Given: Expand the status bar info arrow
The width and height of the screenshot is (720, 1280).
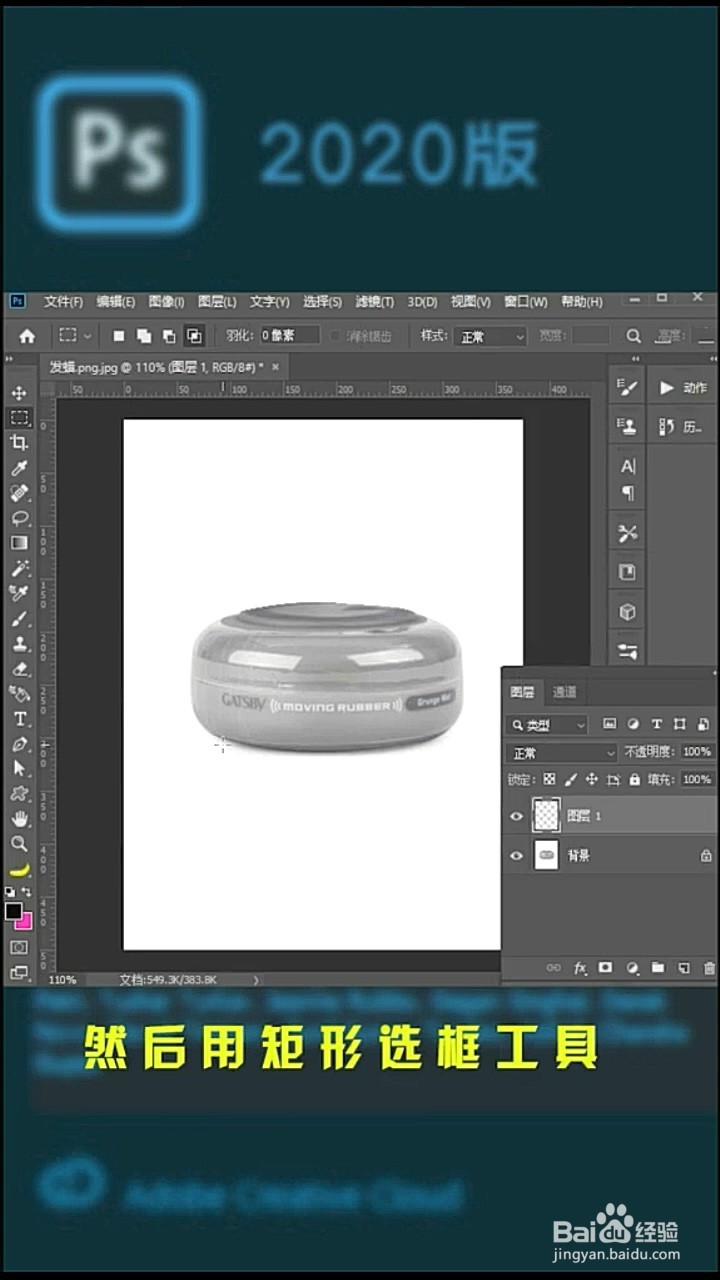Looking at the screenshot, I should (x=257, y=980).
